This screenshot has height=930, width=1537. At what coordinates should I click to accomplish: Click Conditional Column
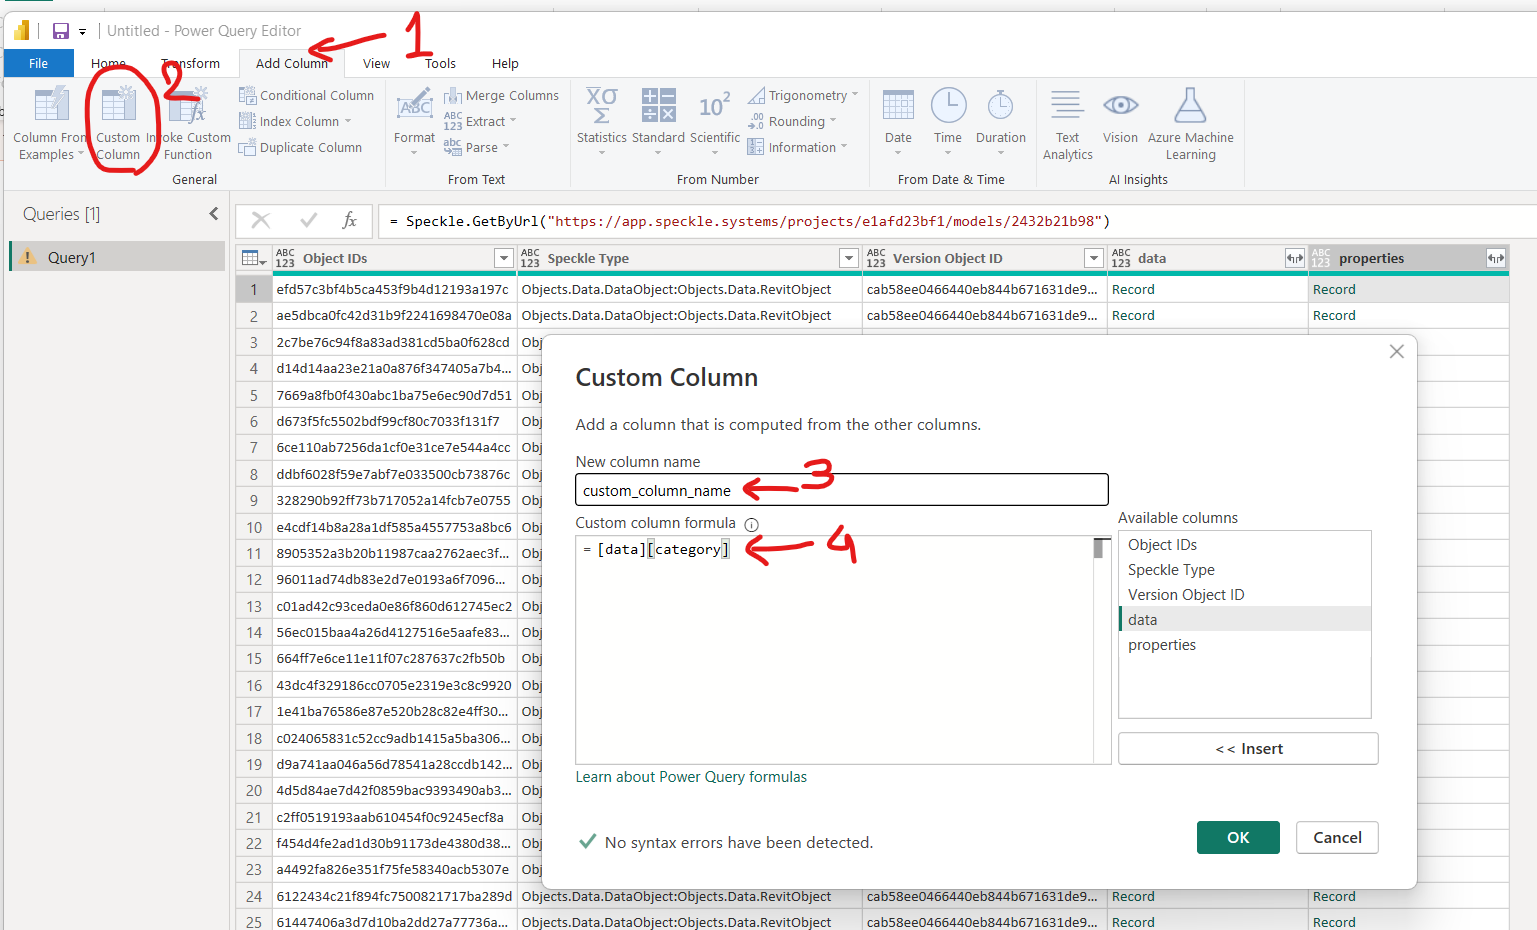[x=306, y=95]
